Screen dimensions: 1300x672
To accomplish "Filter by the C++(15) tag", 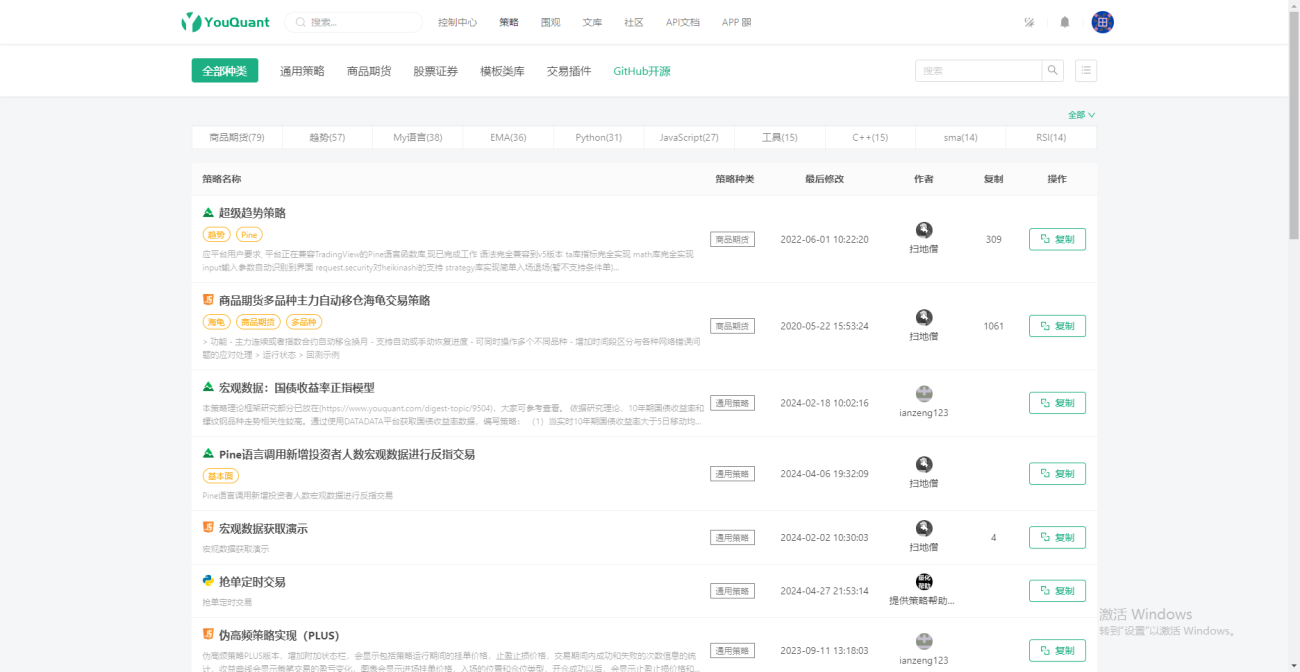I will 870,137.
